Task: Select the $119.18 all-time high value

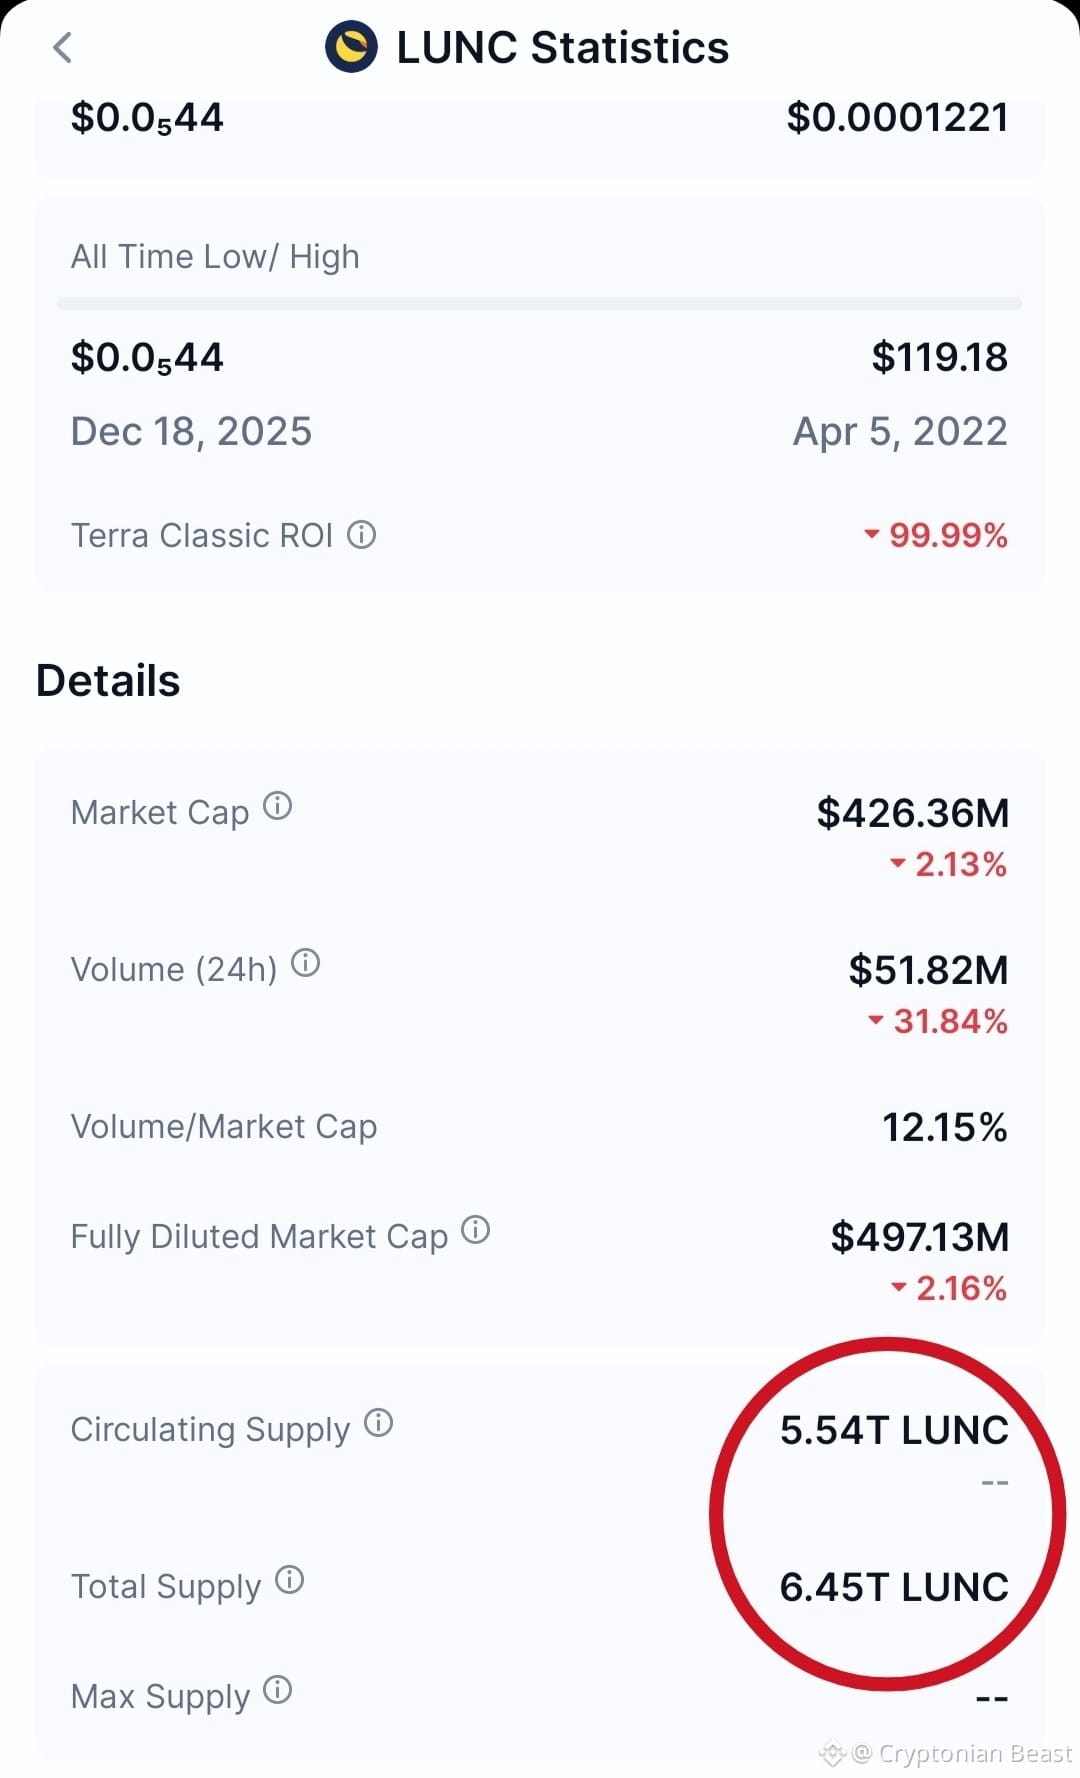Action: point(939,357)
